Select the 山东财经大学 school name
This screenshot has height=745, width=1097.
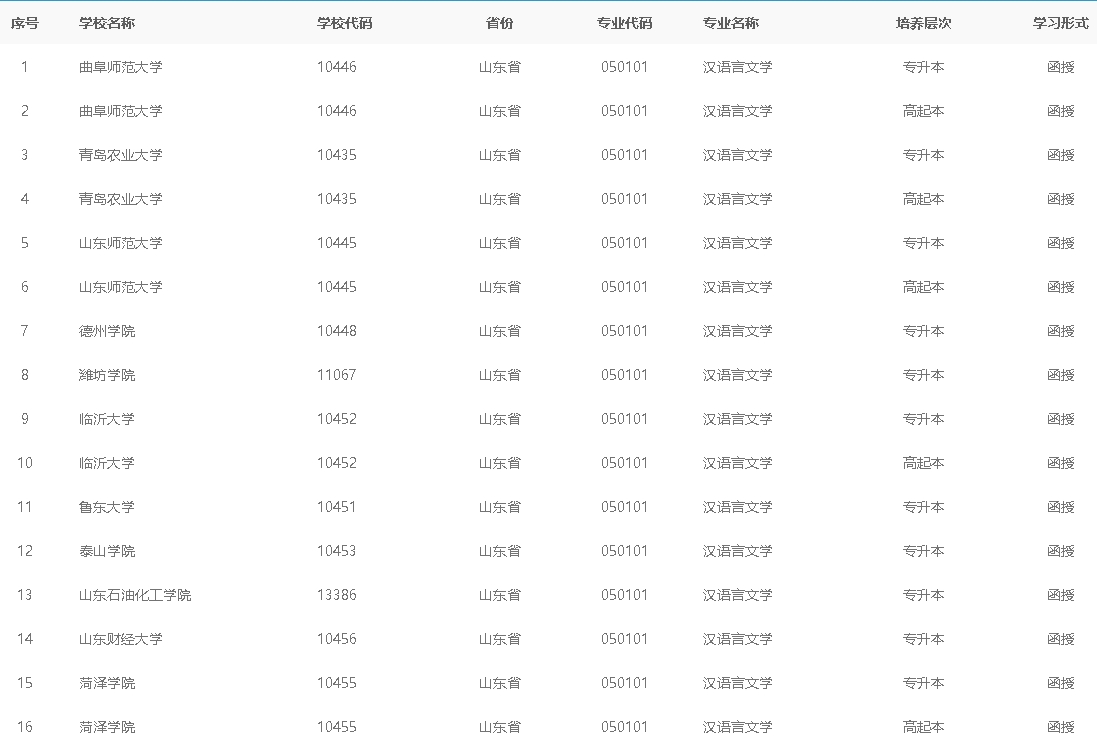tap(120, 639)
